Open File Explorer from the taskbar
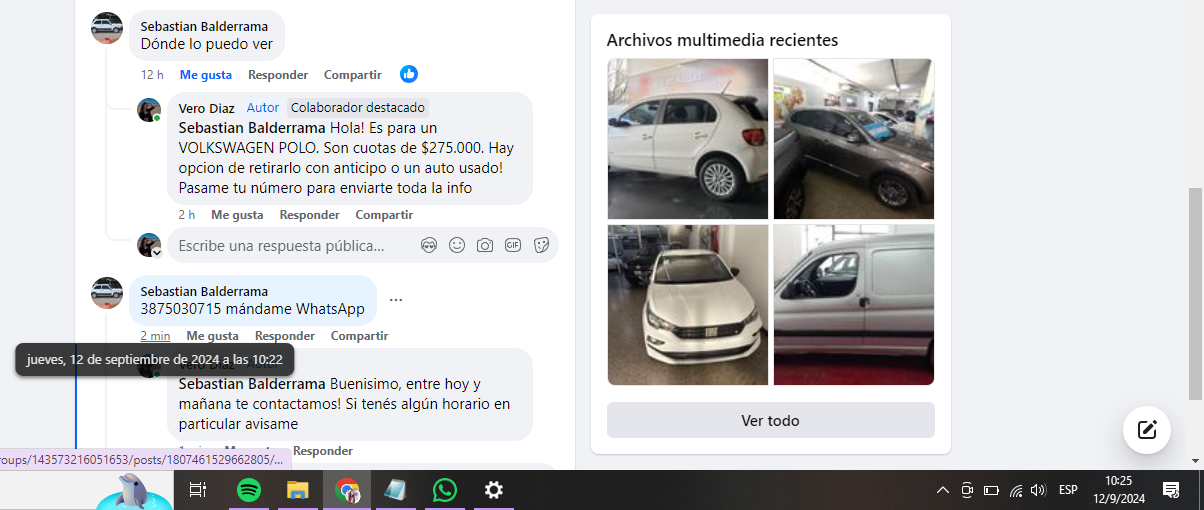Viewport: 1204px width, 510px height. [297, 490]
